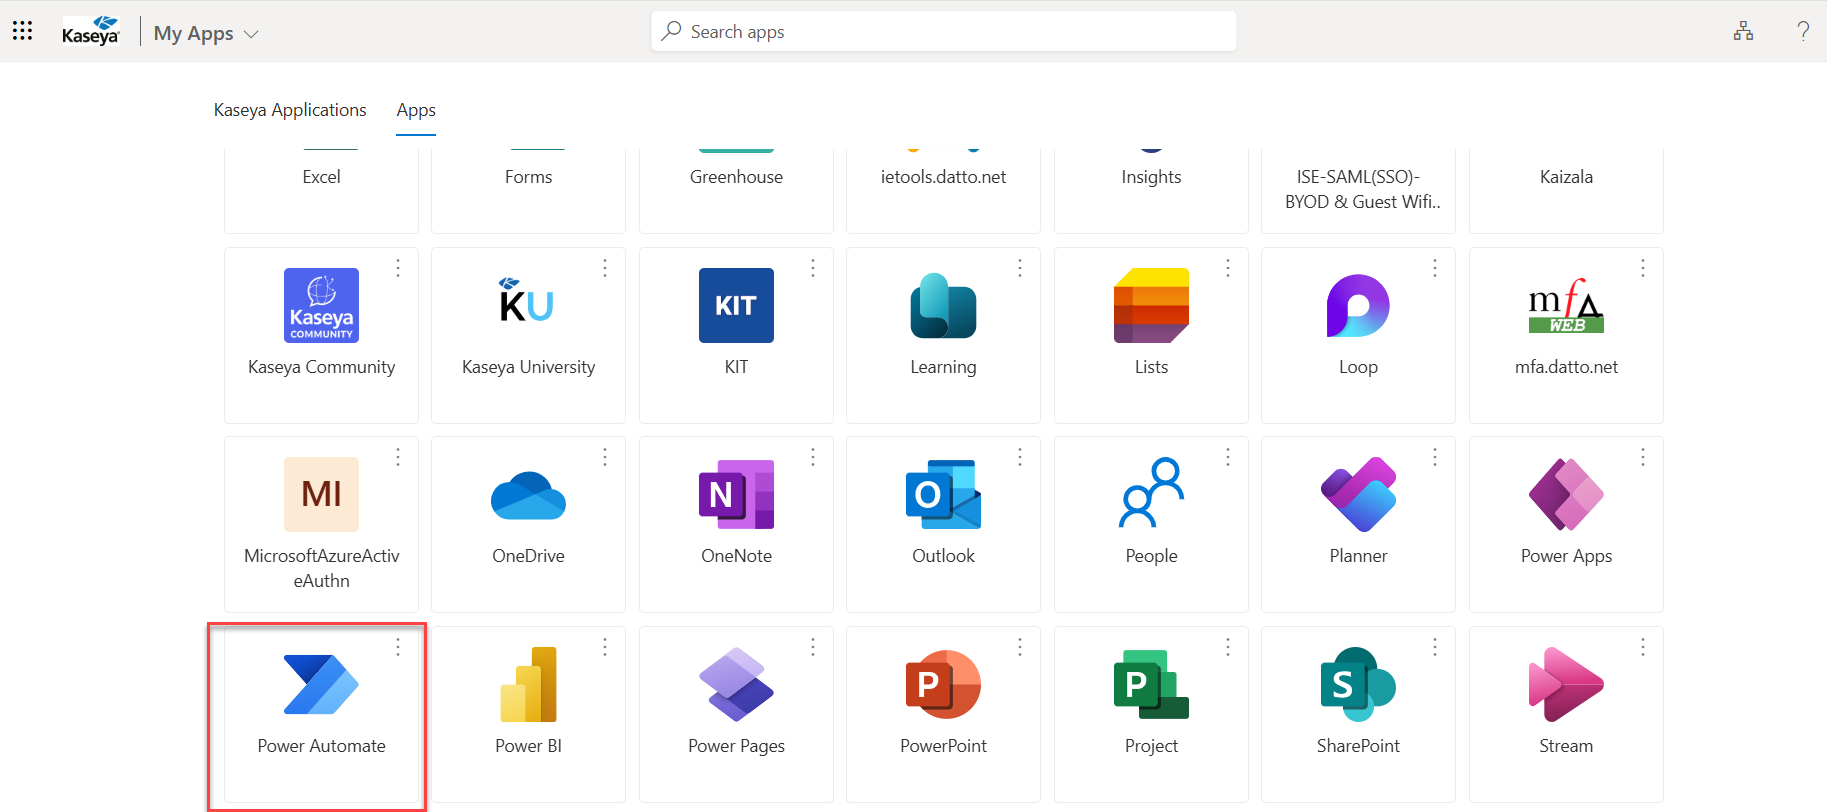This screenshot has height=812, width=1827.
Task: Launch the Outlook app icon
Action: click(x=943, y=494)
